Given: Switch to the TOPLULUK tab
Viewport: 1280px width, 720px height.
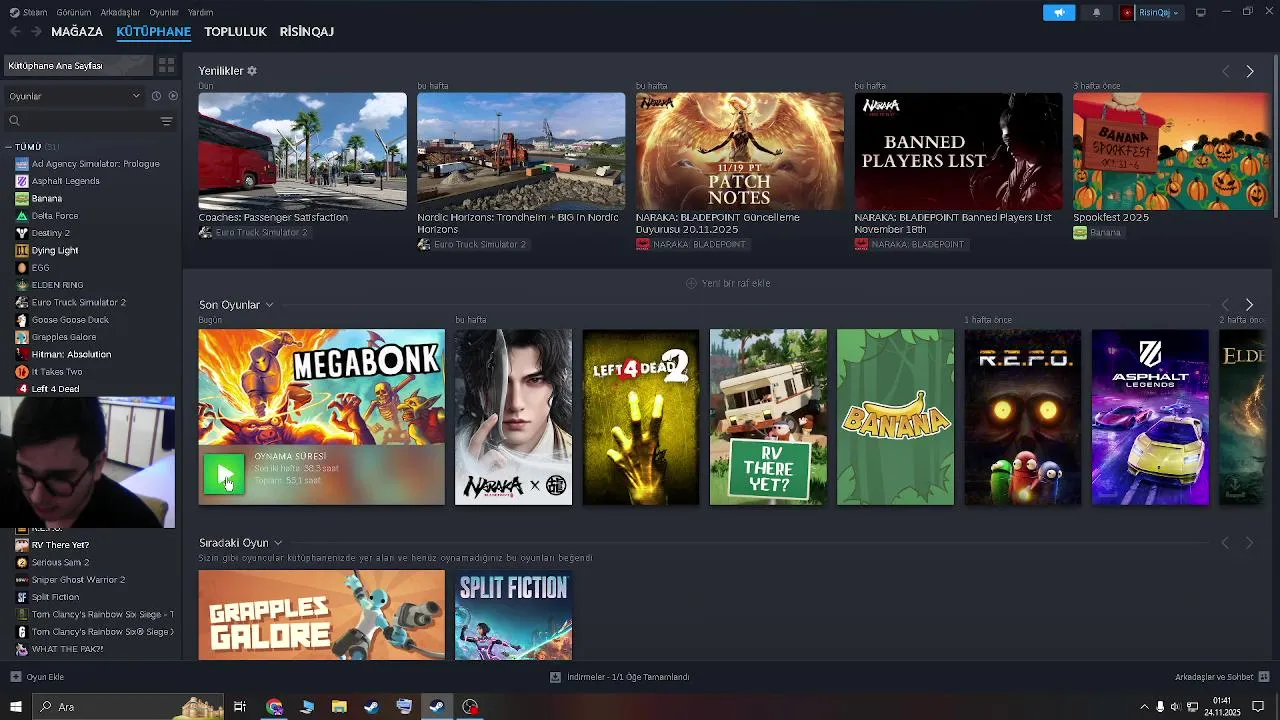Looking at the screenshot, I should click(235, 31).
